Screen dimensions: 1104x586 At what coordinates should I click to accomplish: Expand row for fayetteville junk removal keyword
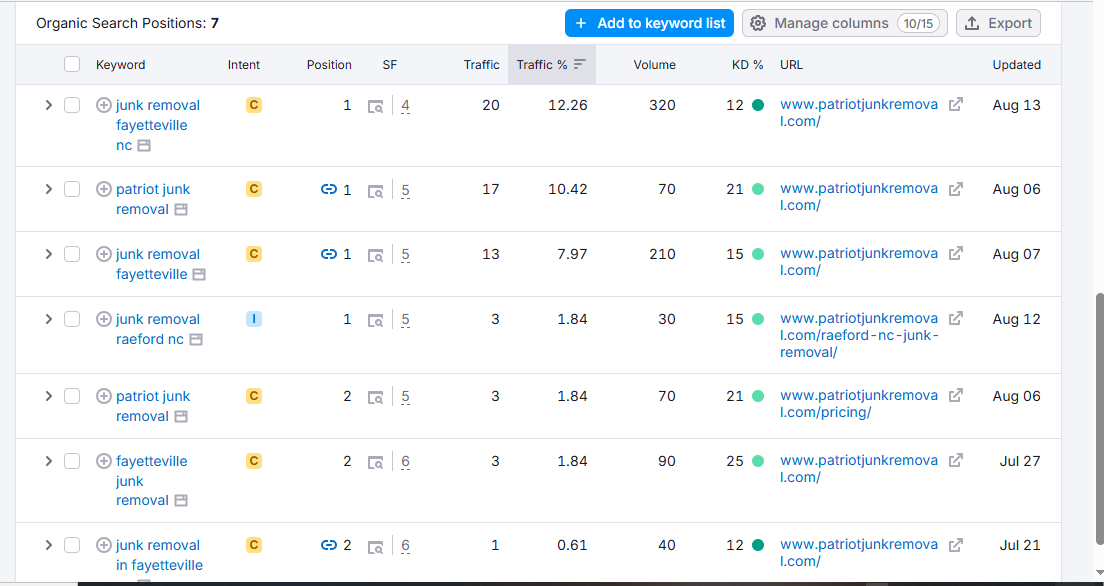click(x=47, y=461)
